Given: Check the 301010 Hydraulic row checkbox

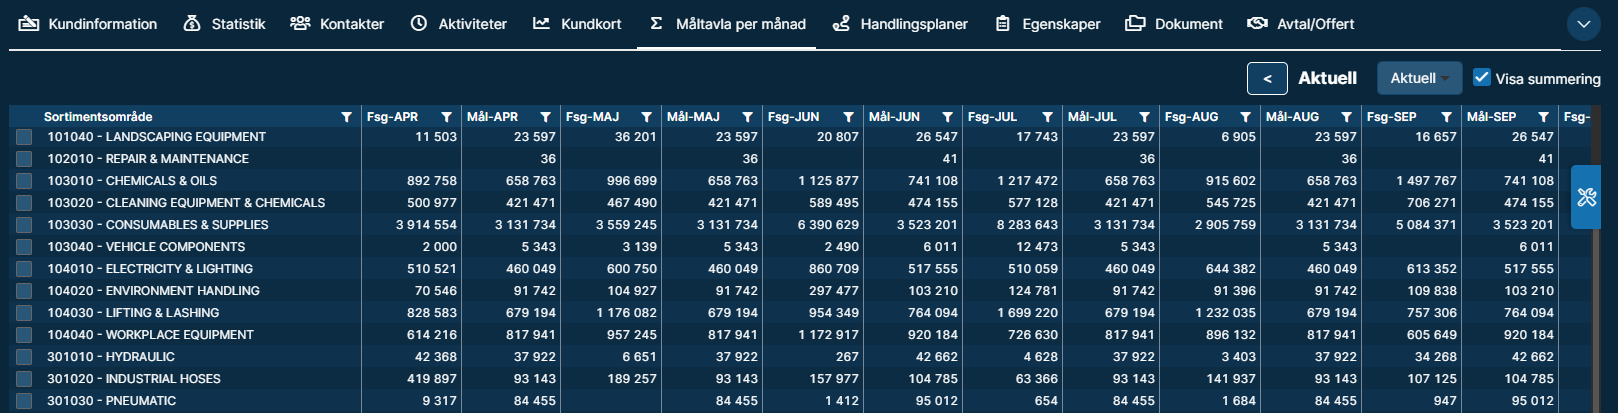Looking at the screenshot, I should 24,357.
